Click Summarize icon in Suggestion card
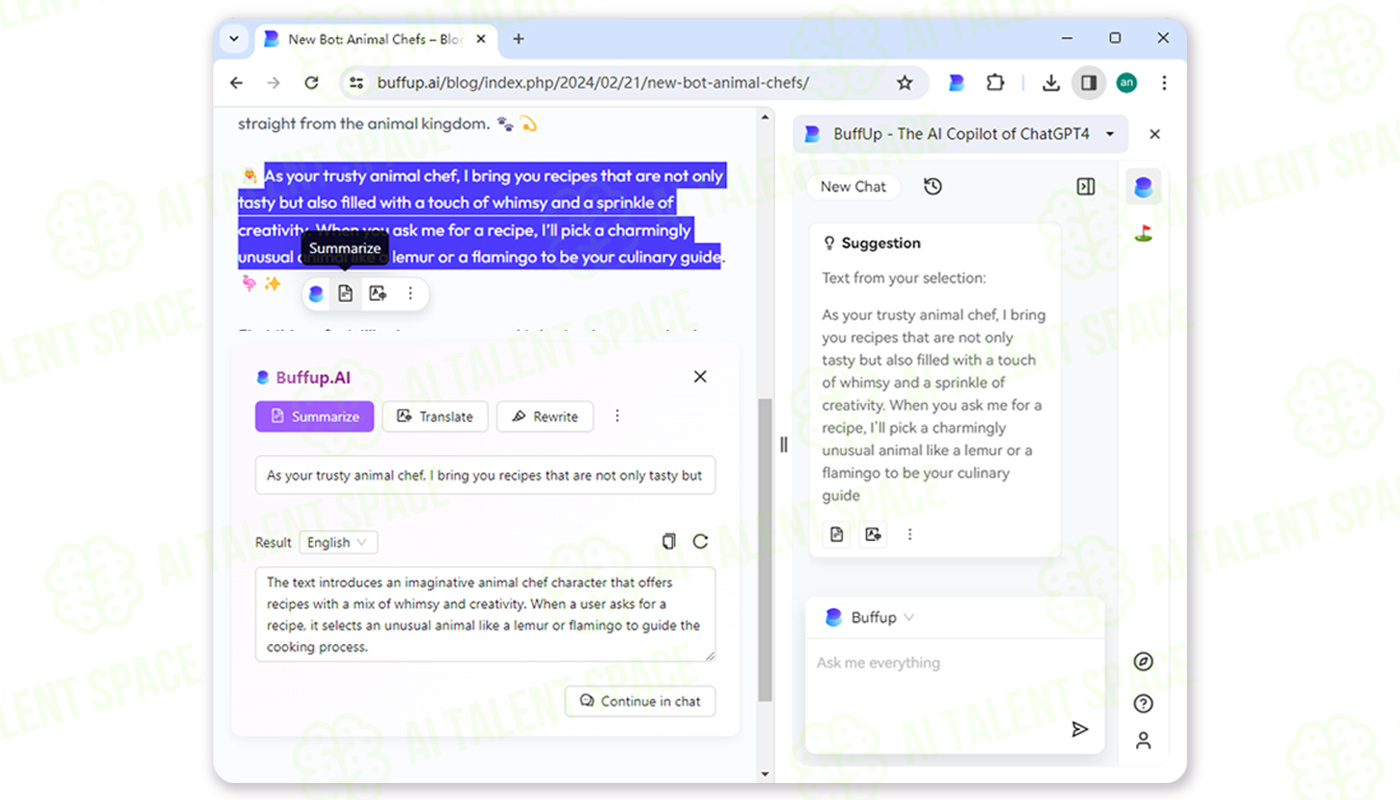Image resolution: width=1400 pixels, height=800 pixels. (837, 535)
